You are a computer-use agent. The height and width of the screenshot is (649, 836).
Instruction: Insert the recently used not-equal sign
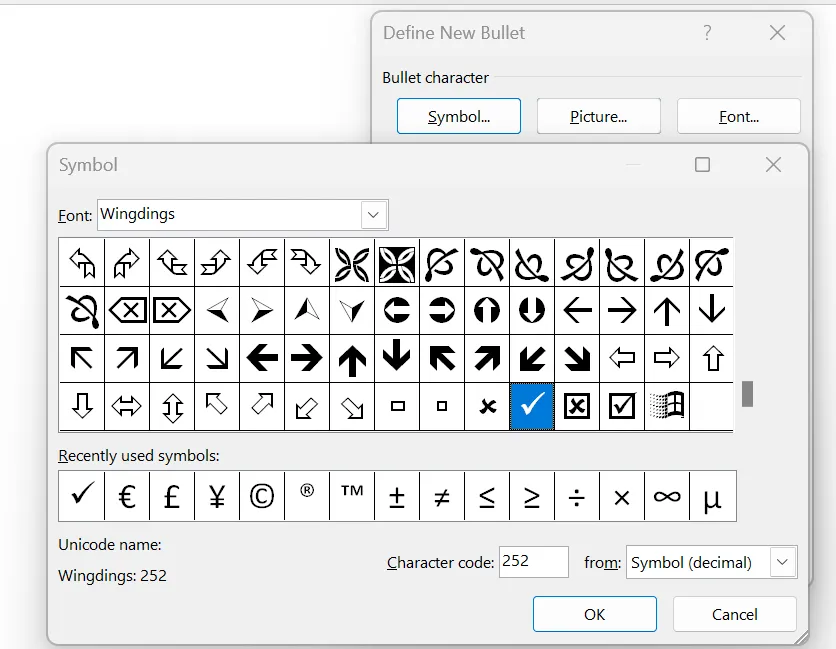point(442,496)
